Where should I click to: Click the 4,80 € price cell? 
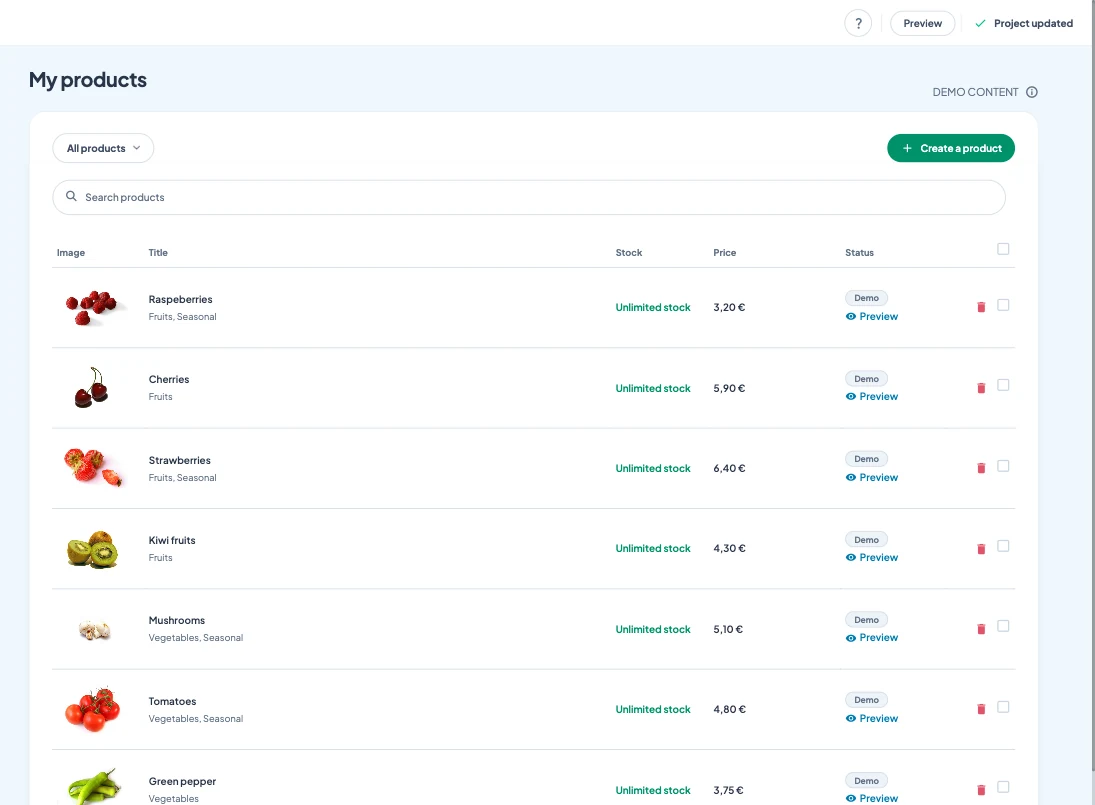click(729, 709)
